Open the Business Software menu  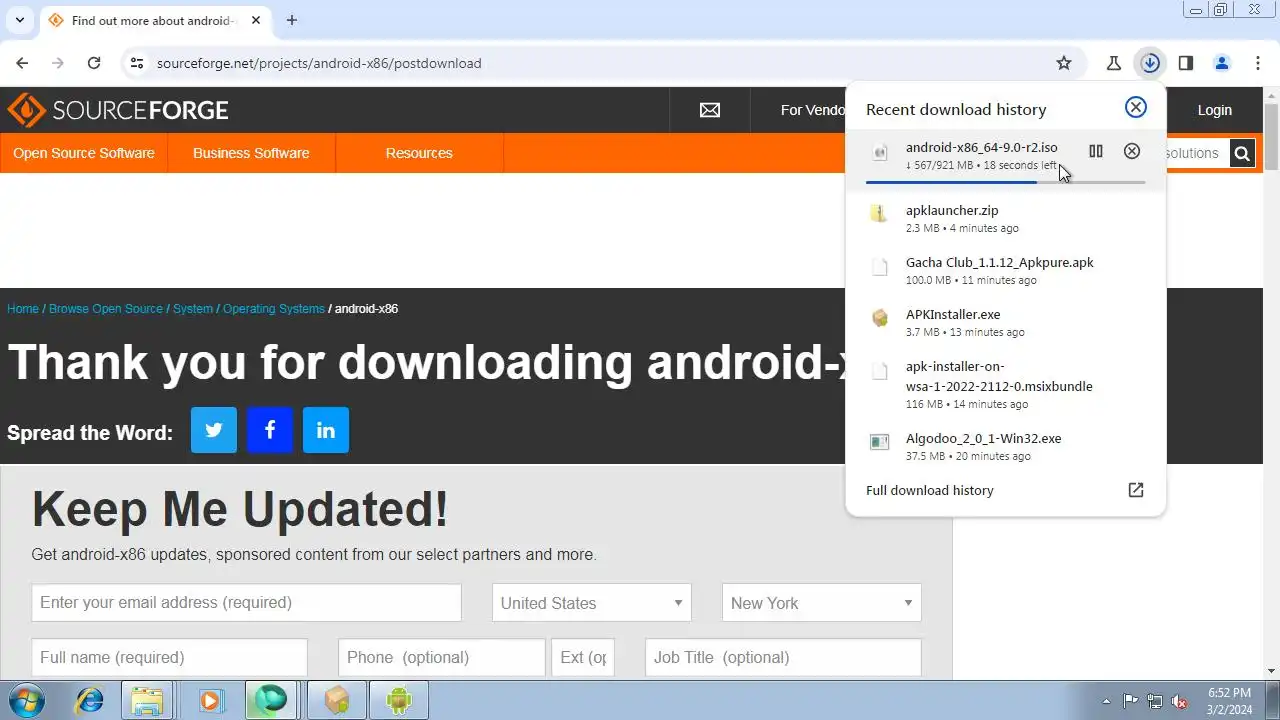(x=251, y=153)
